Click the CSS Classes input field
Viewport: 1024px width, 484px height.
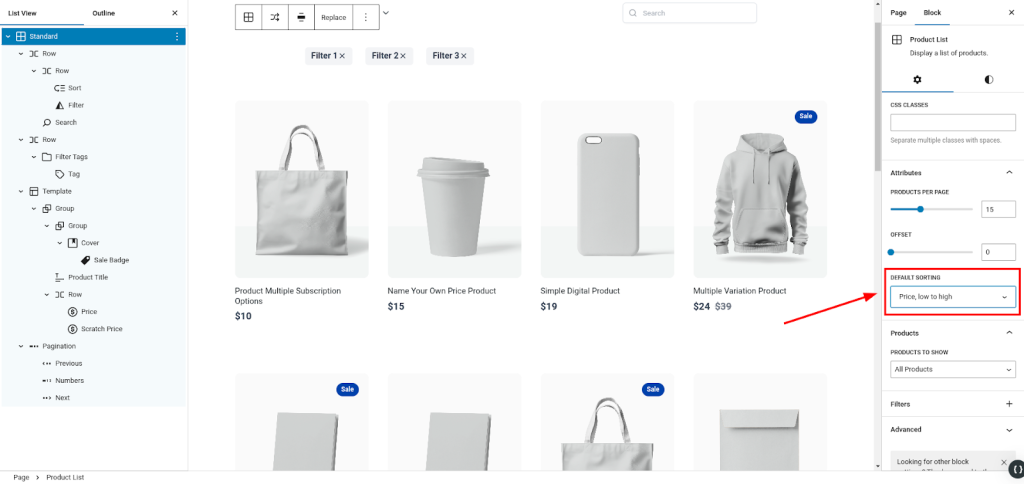(953, 123)
